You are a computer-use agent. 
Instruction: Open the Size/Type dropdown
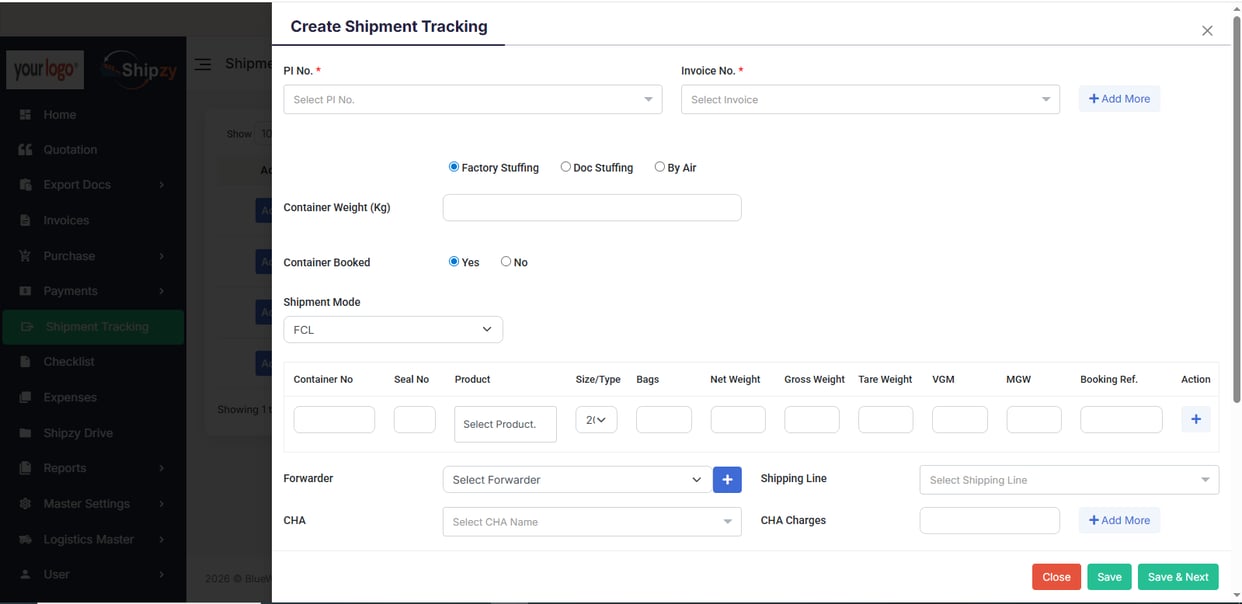[596, 420]
